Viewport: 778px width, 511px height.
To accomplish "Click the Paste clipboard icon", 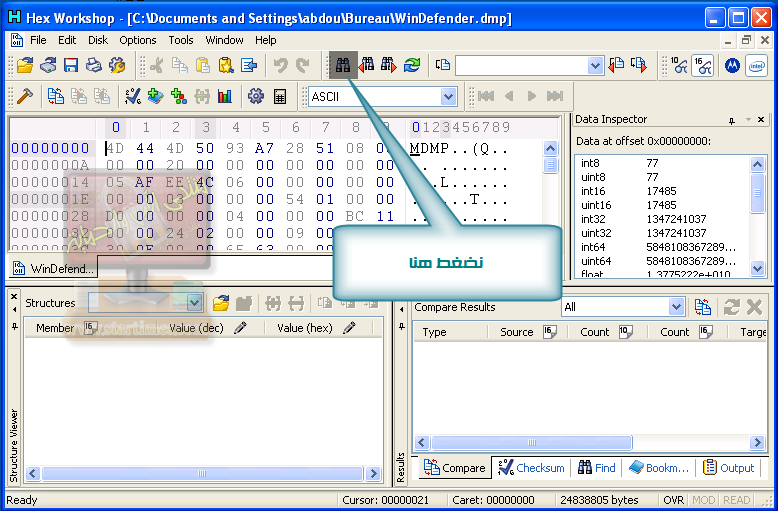I will (202, 65).
